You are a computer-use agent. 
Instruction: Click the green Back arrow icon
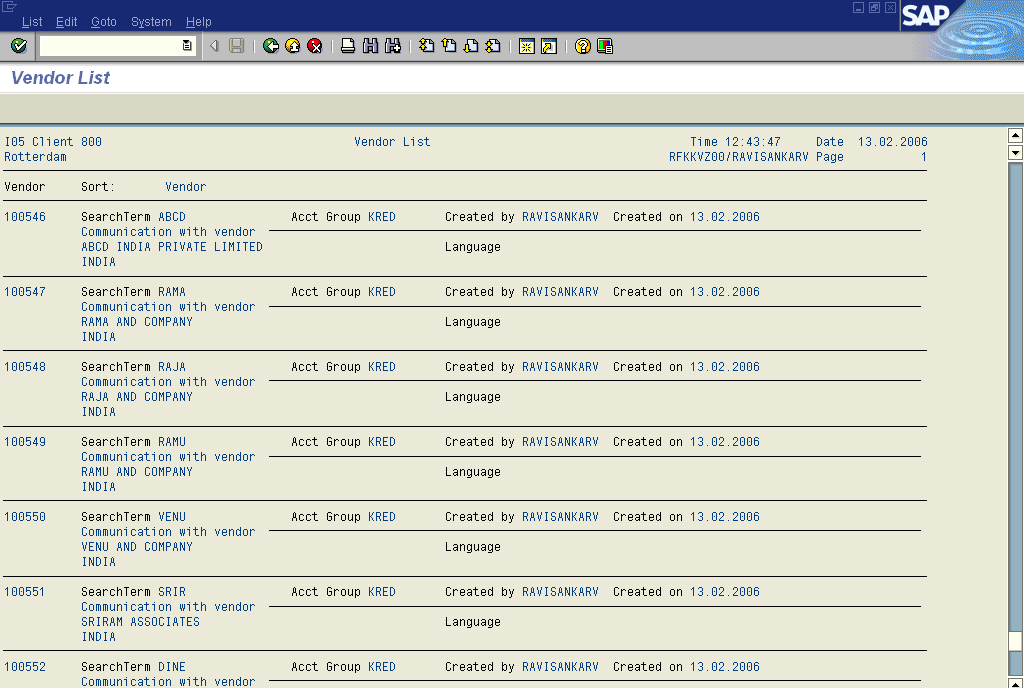pyautogui.click(x=271, y=46)
